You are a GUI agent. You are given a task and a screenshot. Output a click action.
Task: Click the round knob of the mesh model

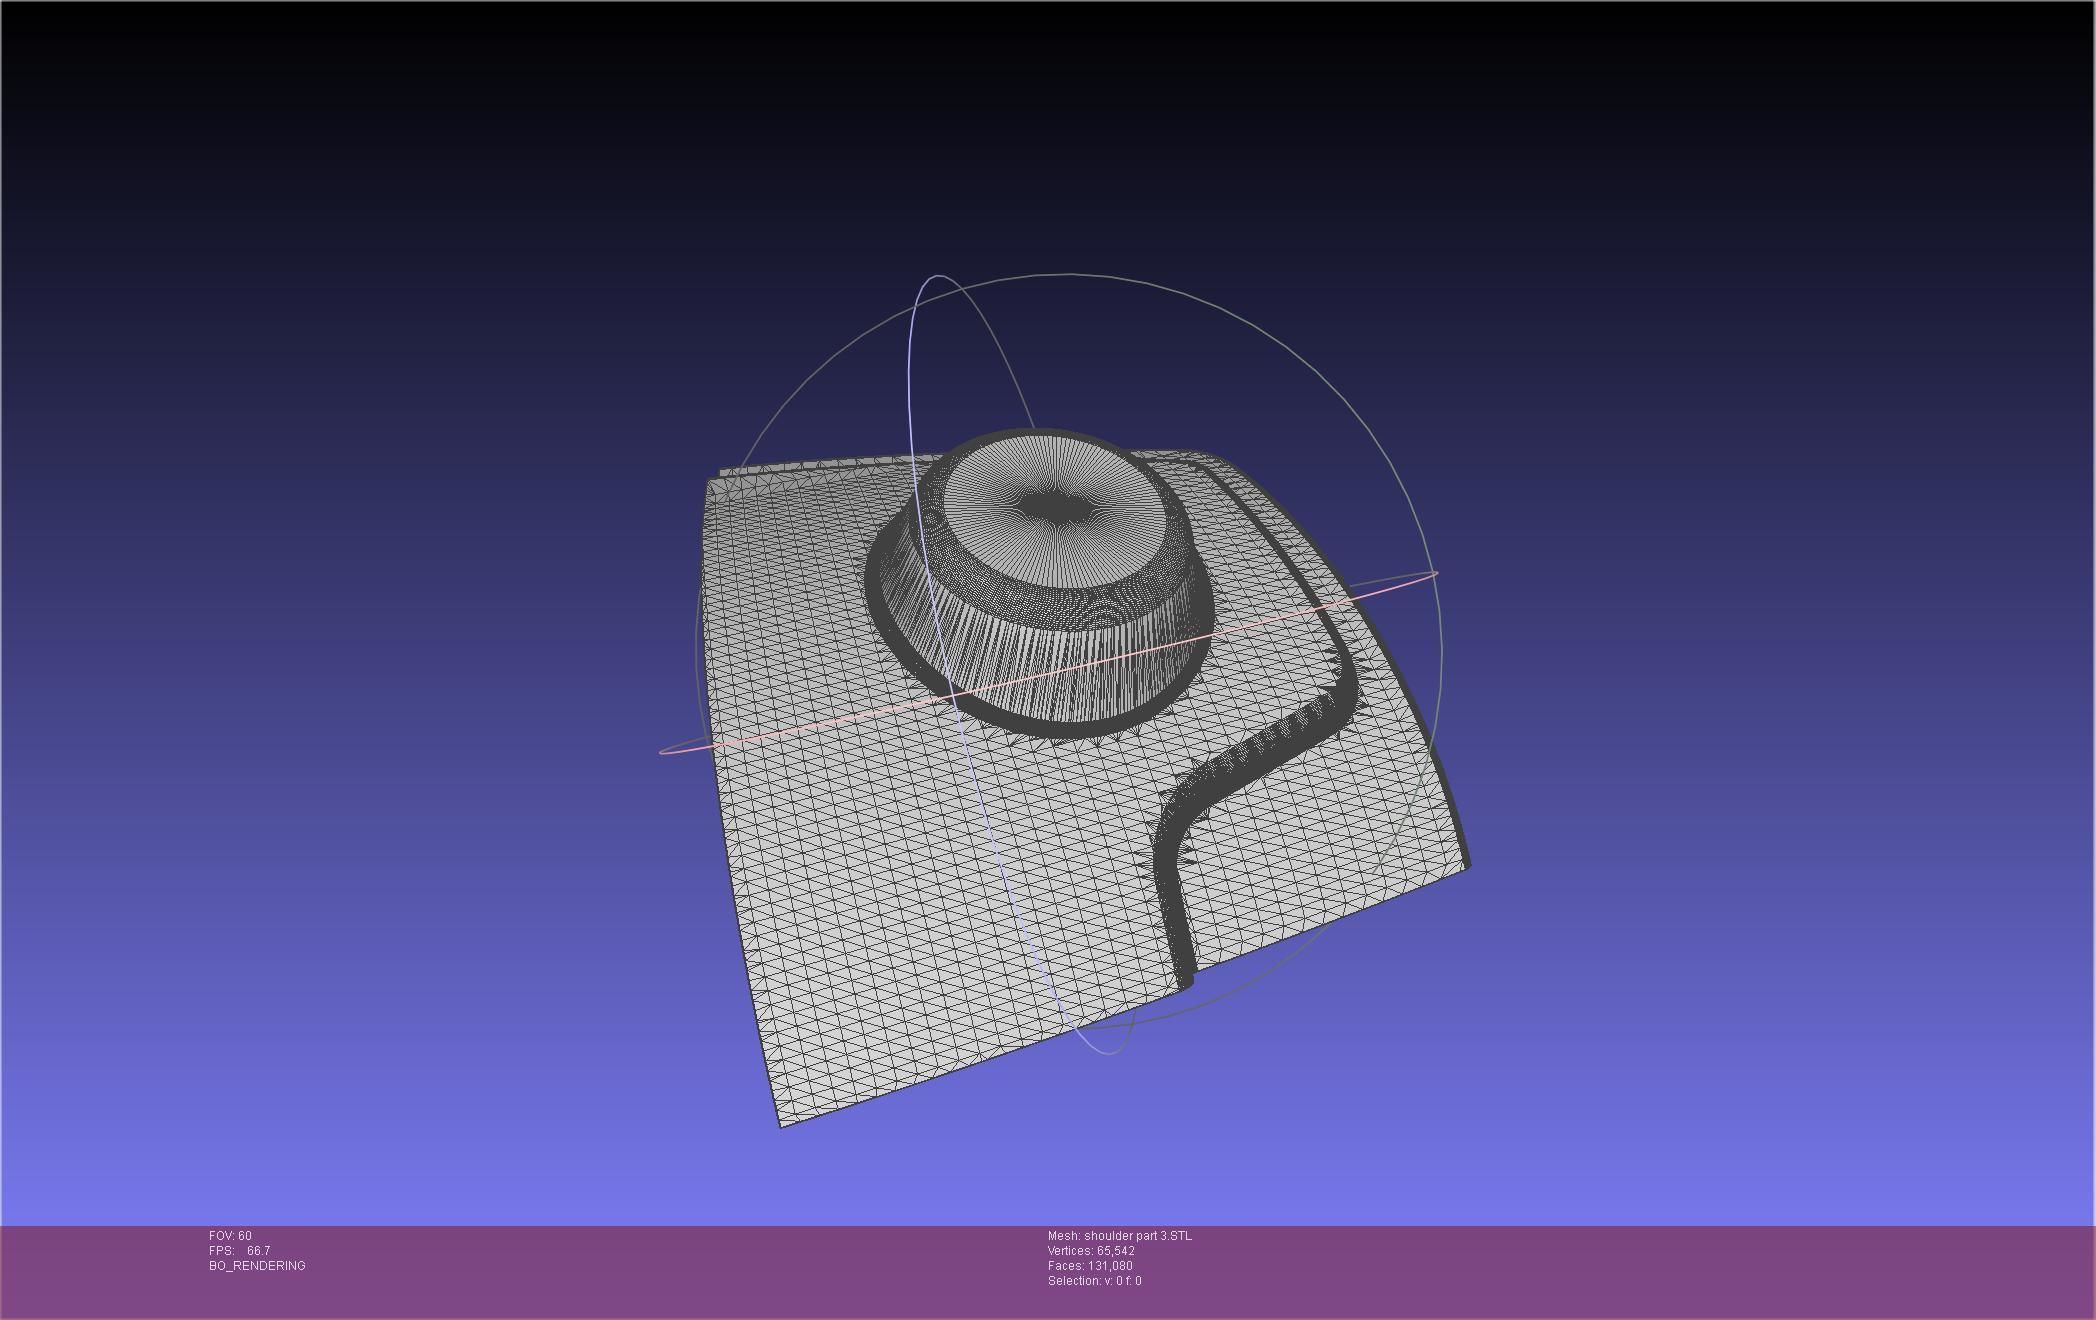1040,582
